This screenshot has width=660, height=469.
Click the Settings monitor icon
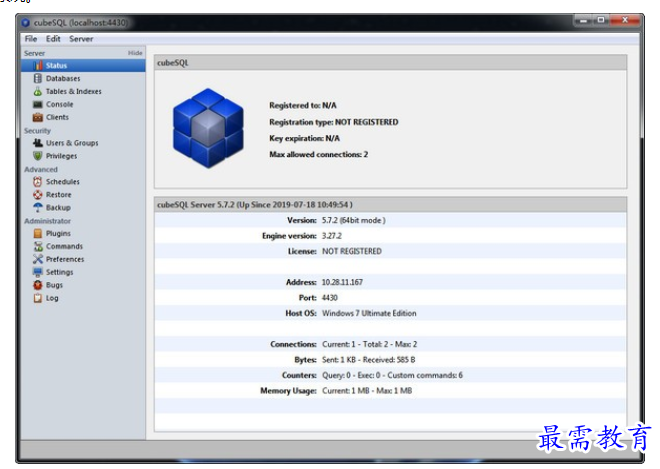pos(38,272)
